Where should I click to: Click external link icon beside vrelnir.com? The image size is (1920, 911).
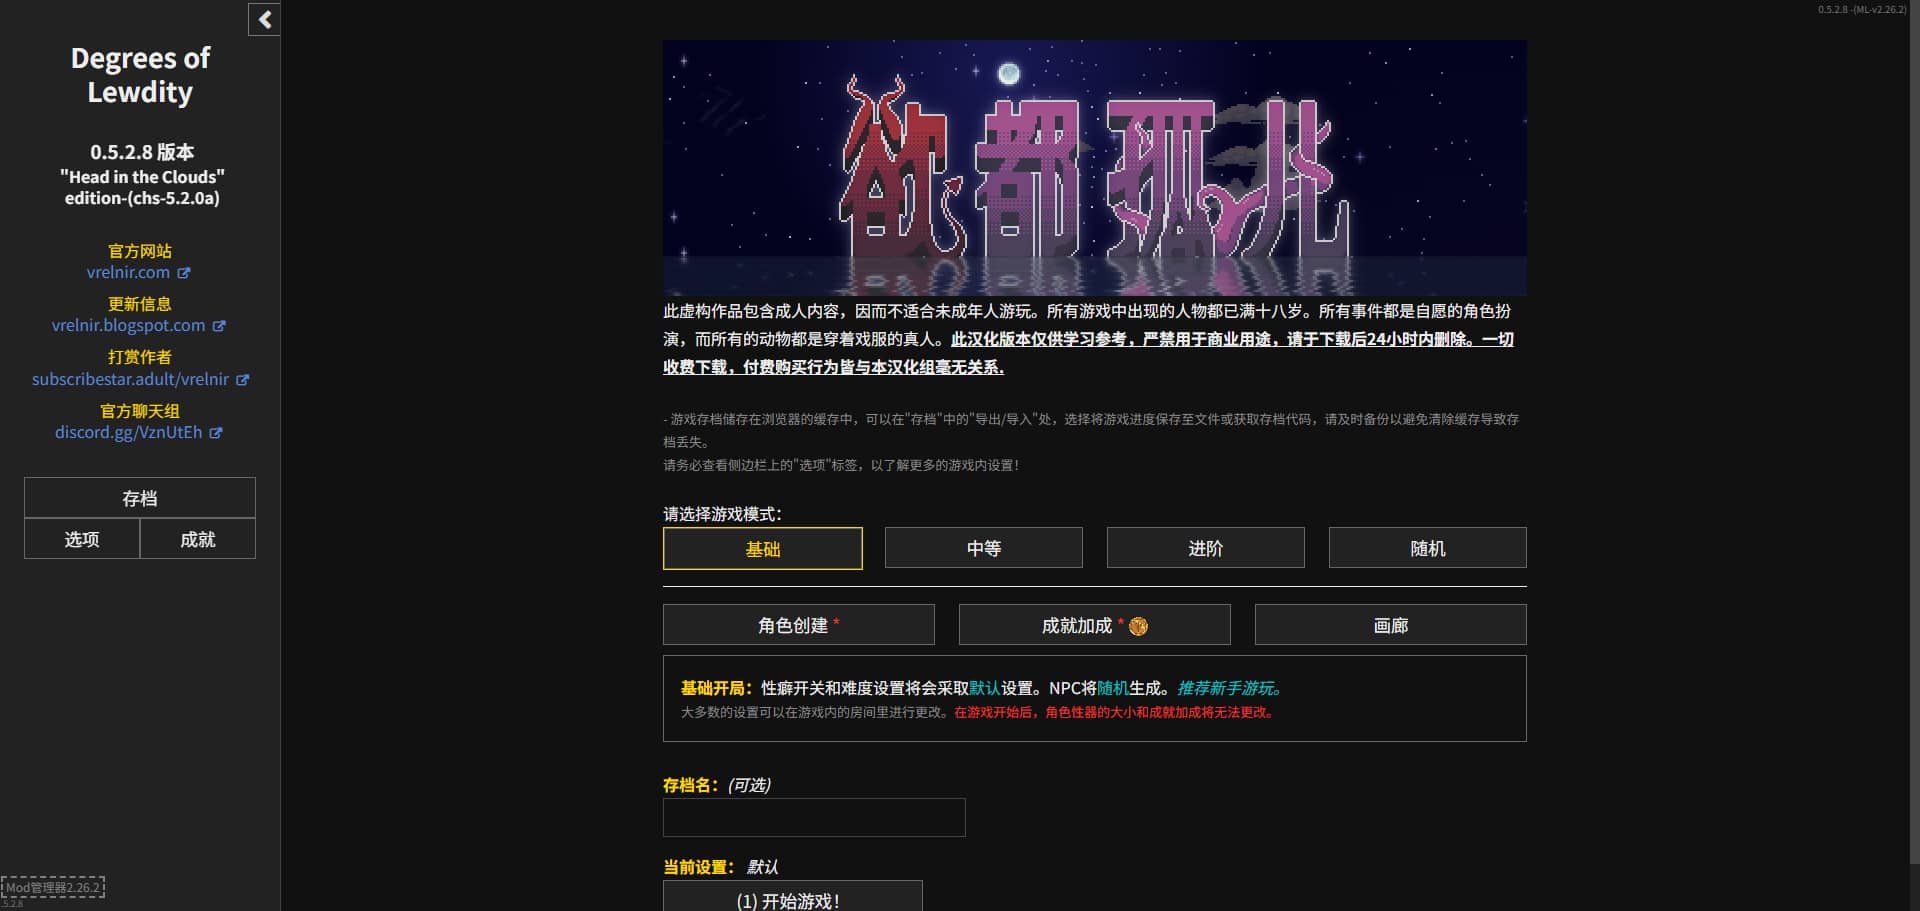(x=184, y=273)
